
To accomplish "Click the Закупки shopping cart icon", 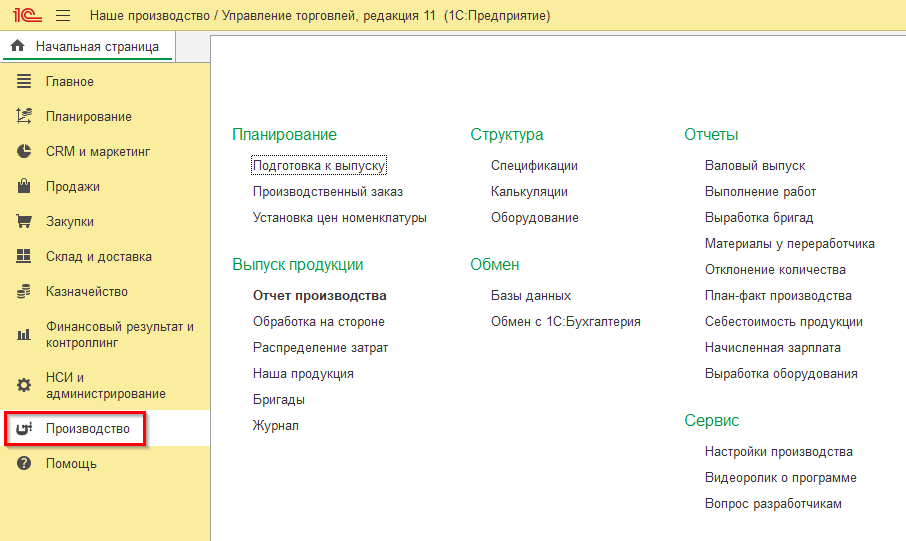I will [25, 222].
